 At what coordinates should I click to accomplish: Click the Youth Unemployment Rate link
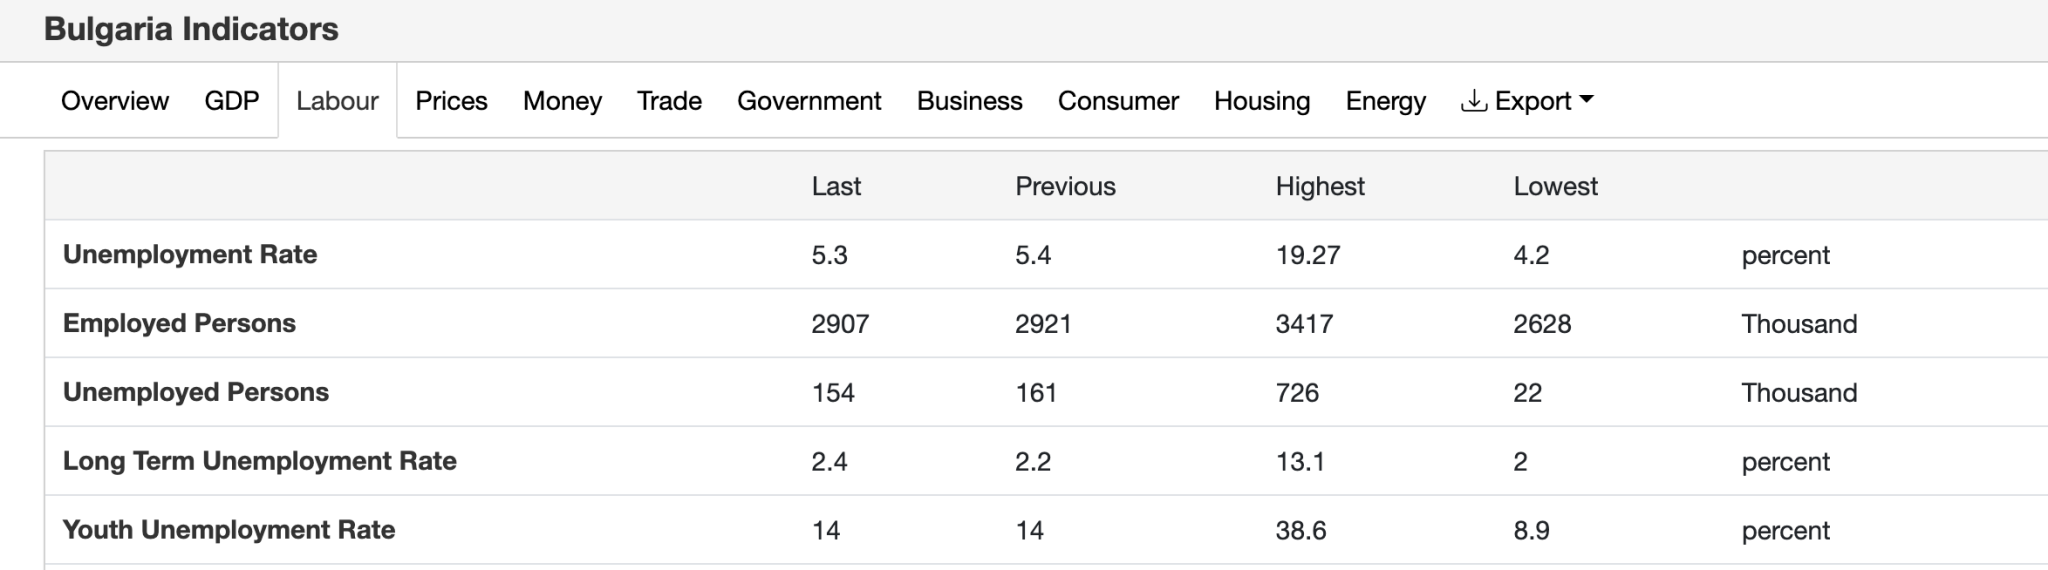[x=229, y=530]
